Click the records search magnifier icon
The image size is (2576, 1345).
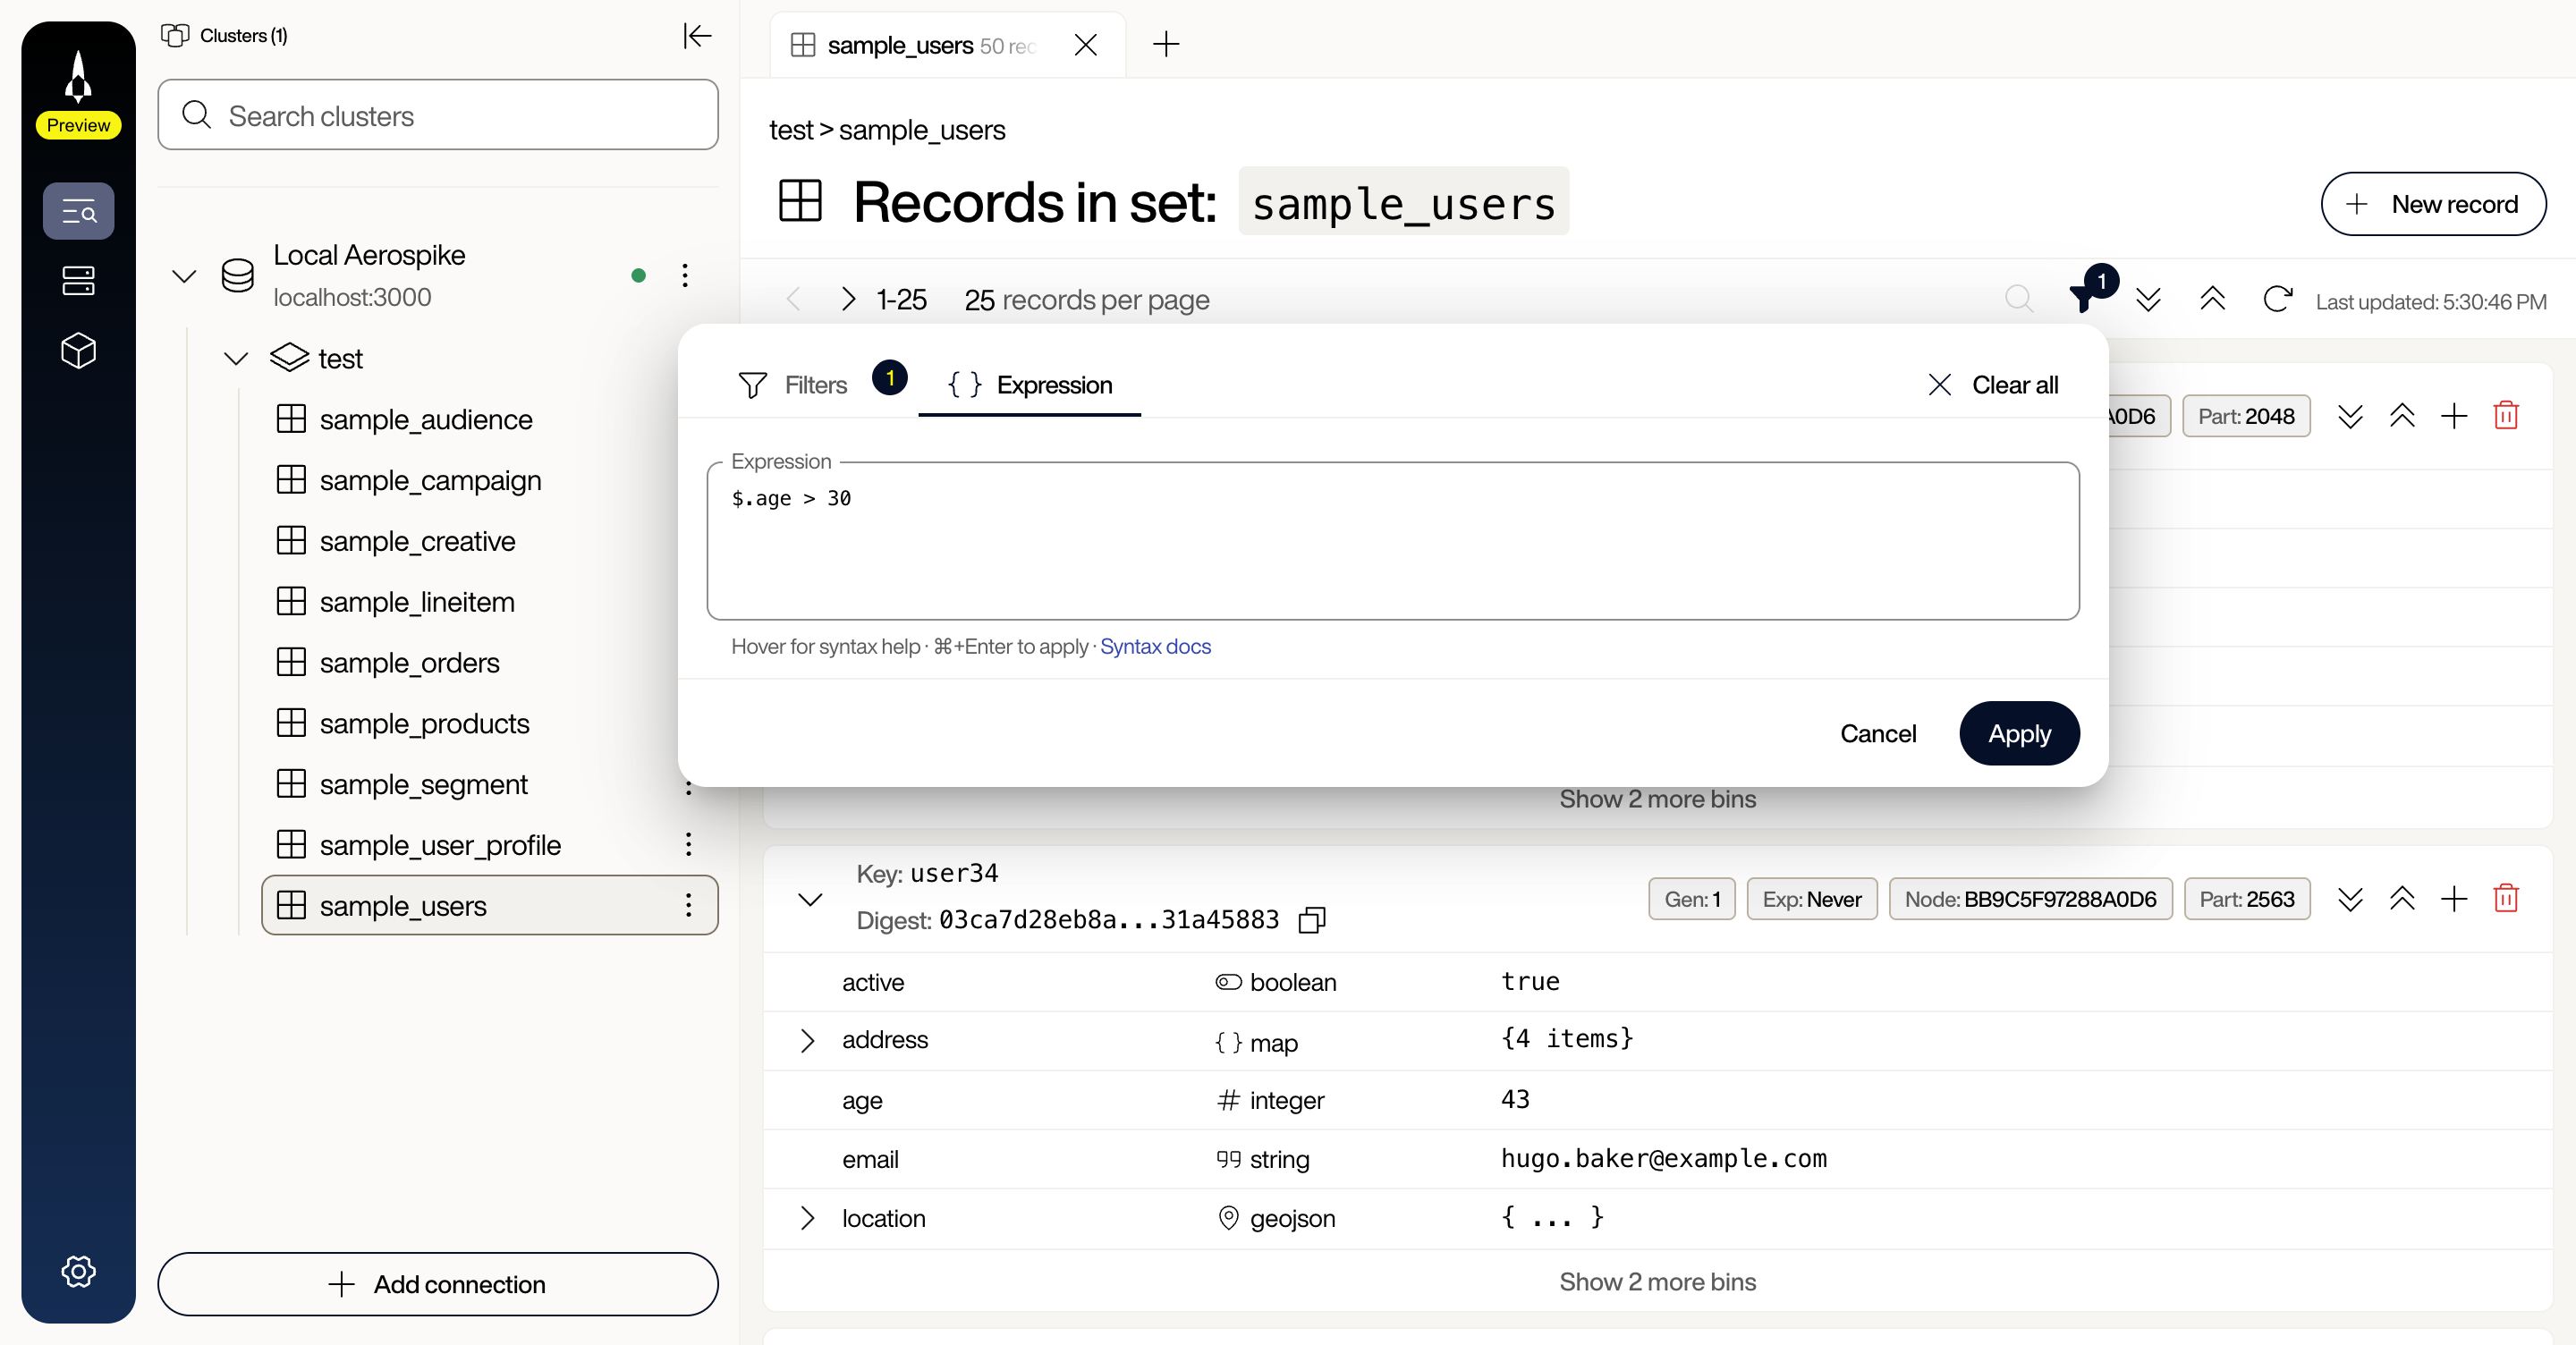(2019, 299)
